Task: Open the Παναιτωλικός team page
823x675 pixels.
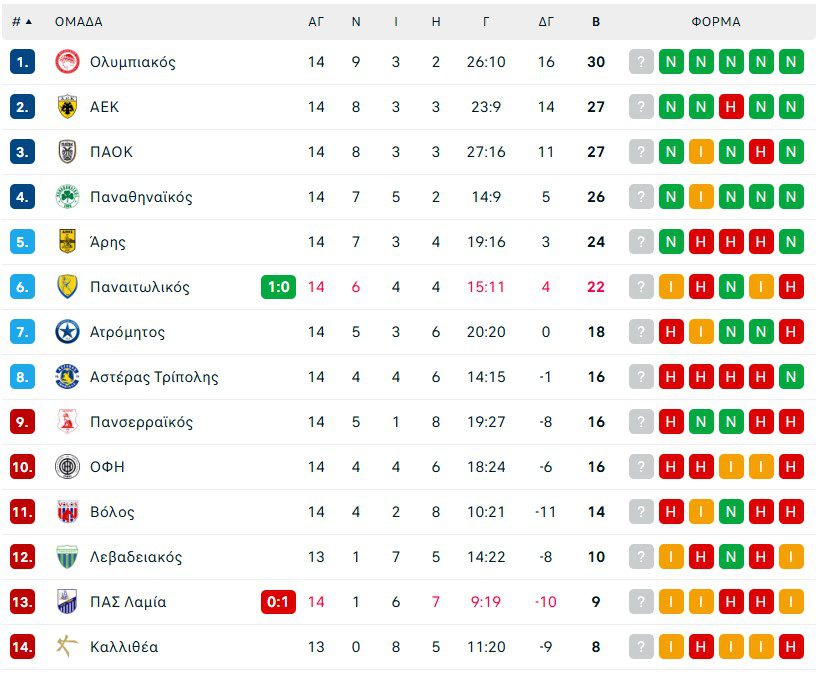Action: [139, 287]
